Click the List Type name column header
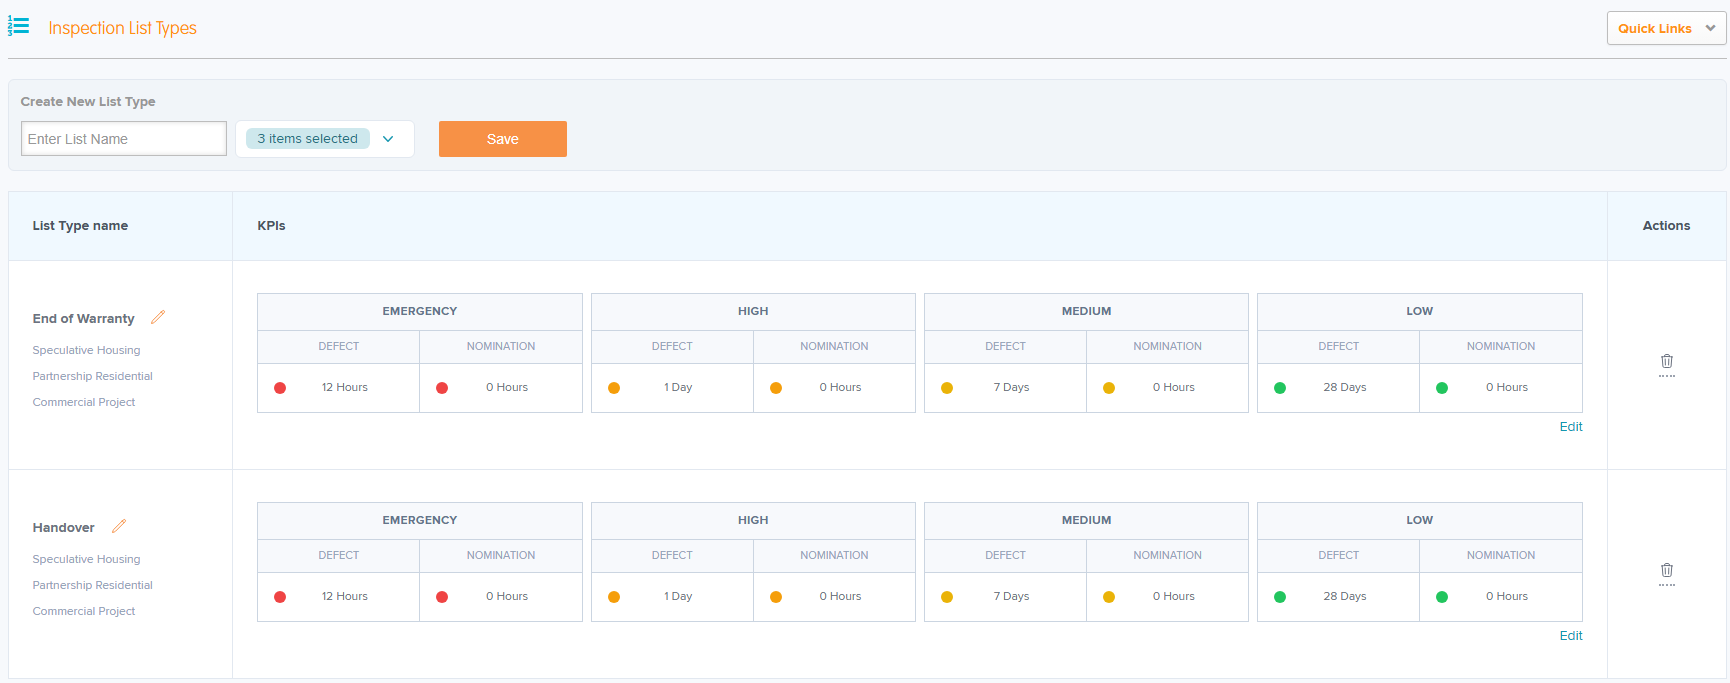The width and height of the screenshot is (1730, 683). pos(80,225)
